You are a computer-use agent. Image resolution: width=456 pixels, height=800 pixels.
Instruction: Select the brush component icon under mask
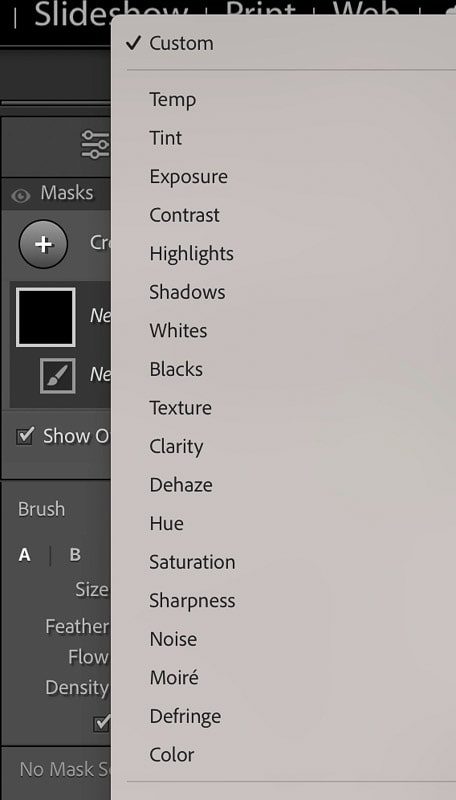click(58, 376)
